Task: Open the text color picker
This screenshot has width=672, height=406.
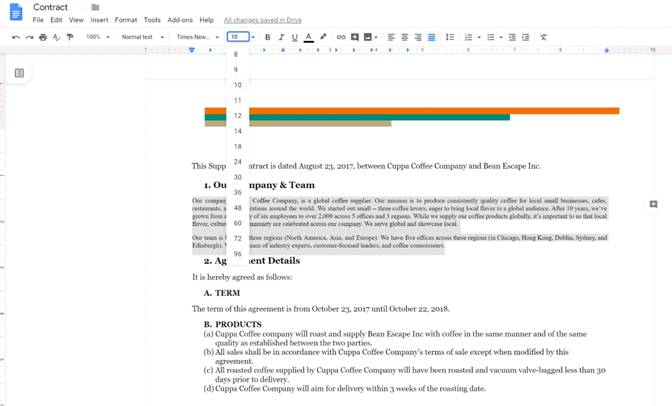Action: pos(309,37)
